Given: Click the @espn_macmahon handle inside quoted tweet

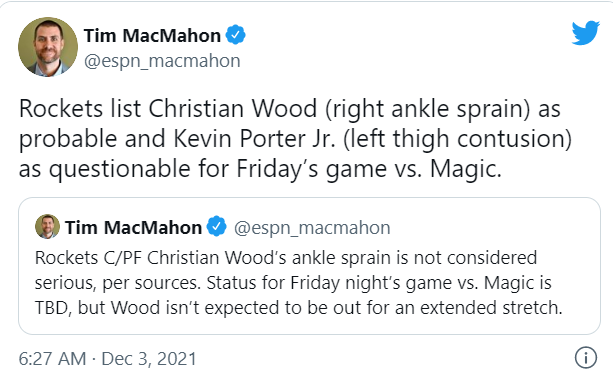Looking at the screenshot, I should click(x=312, y=228).
